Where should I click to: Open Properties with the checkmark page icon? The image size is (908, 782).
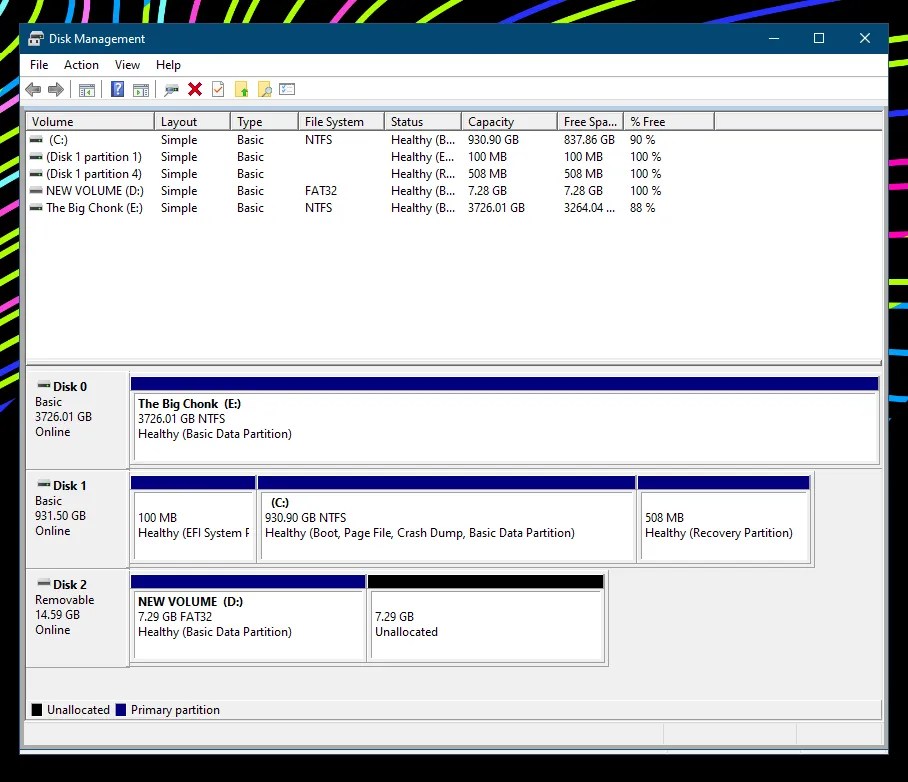(218, 89)
